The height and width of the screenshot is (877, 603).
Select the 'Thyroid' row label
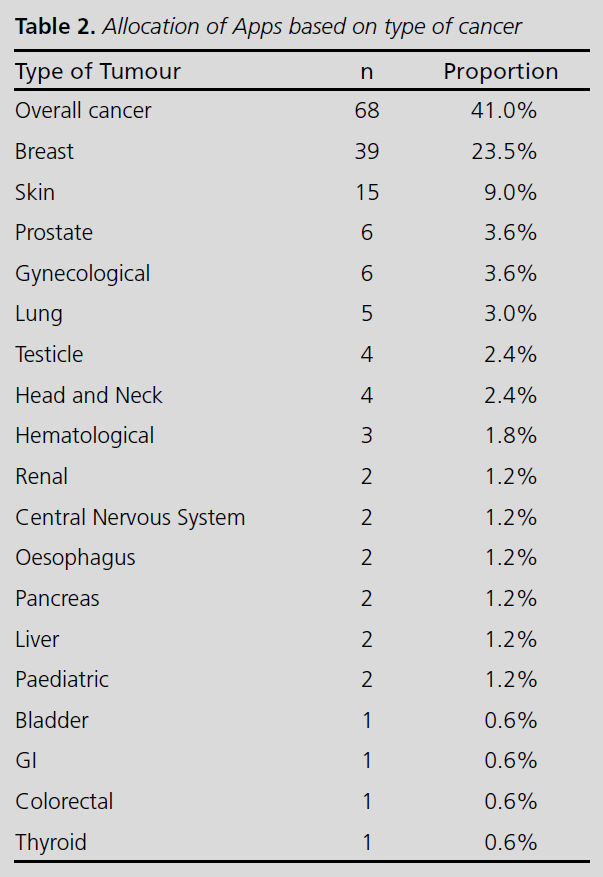click(51, 842)
